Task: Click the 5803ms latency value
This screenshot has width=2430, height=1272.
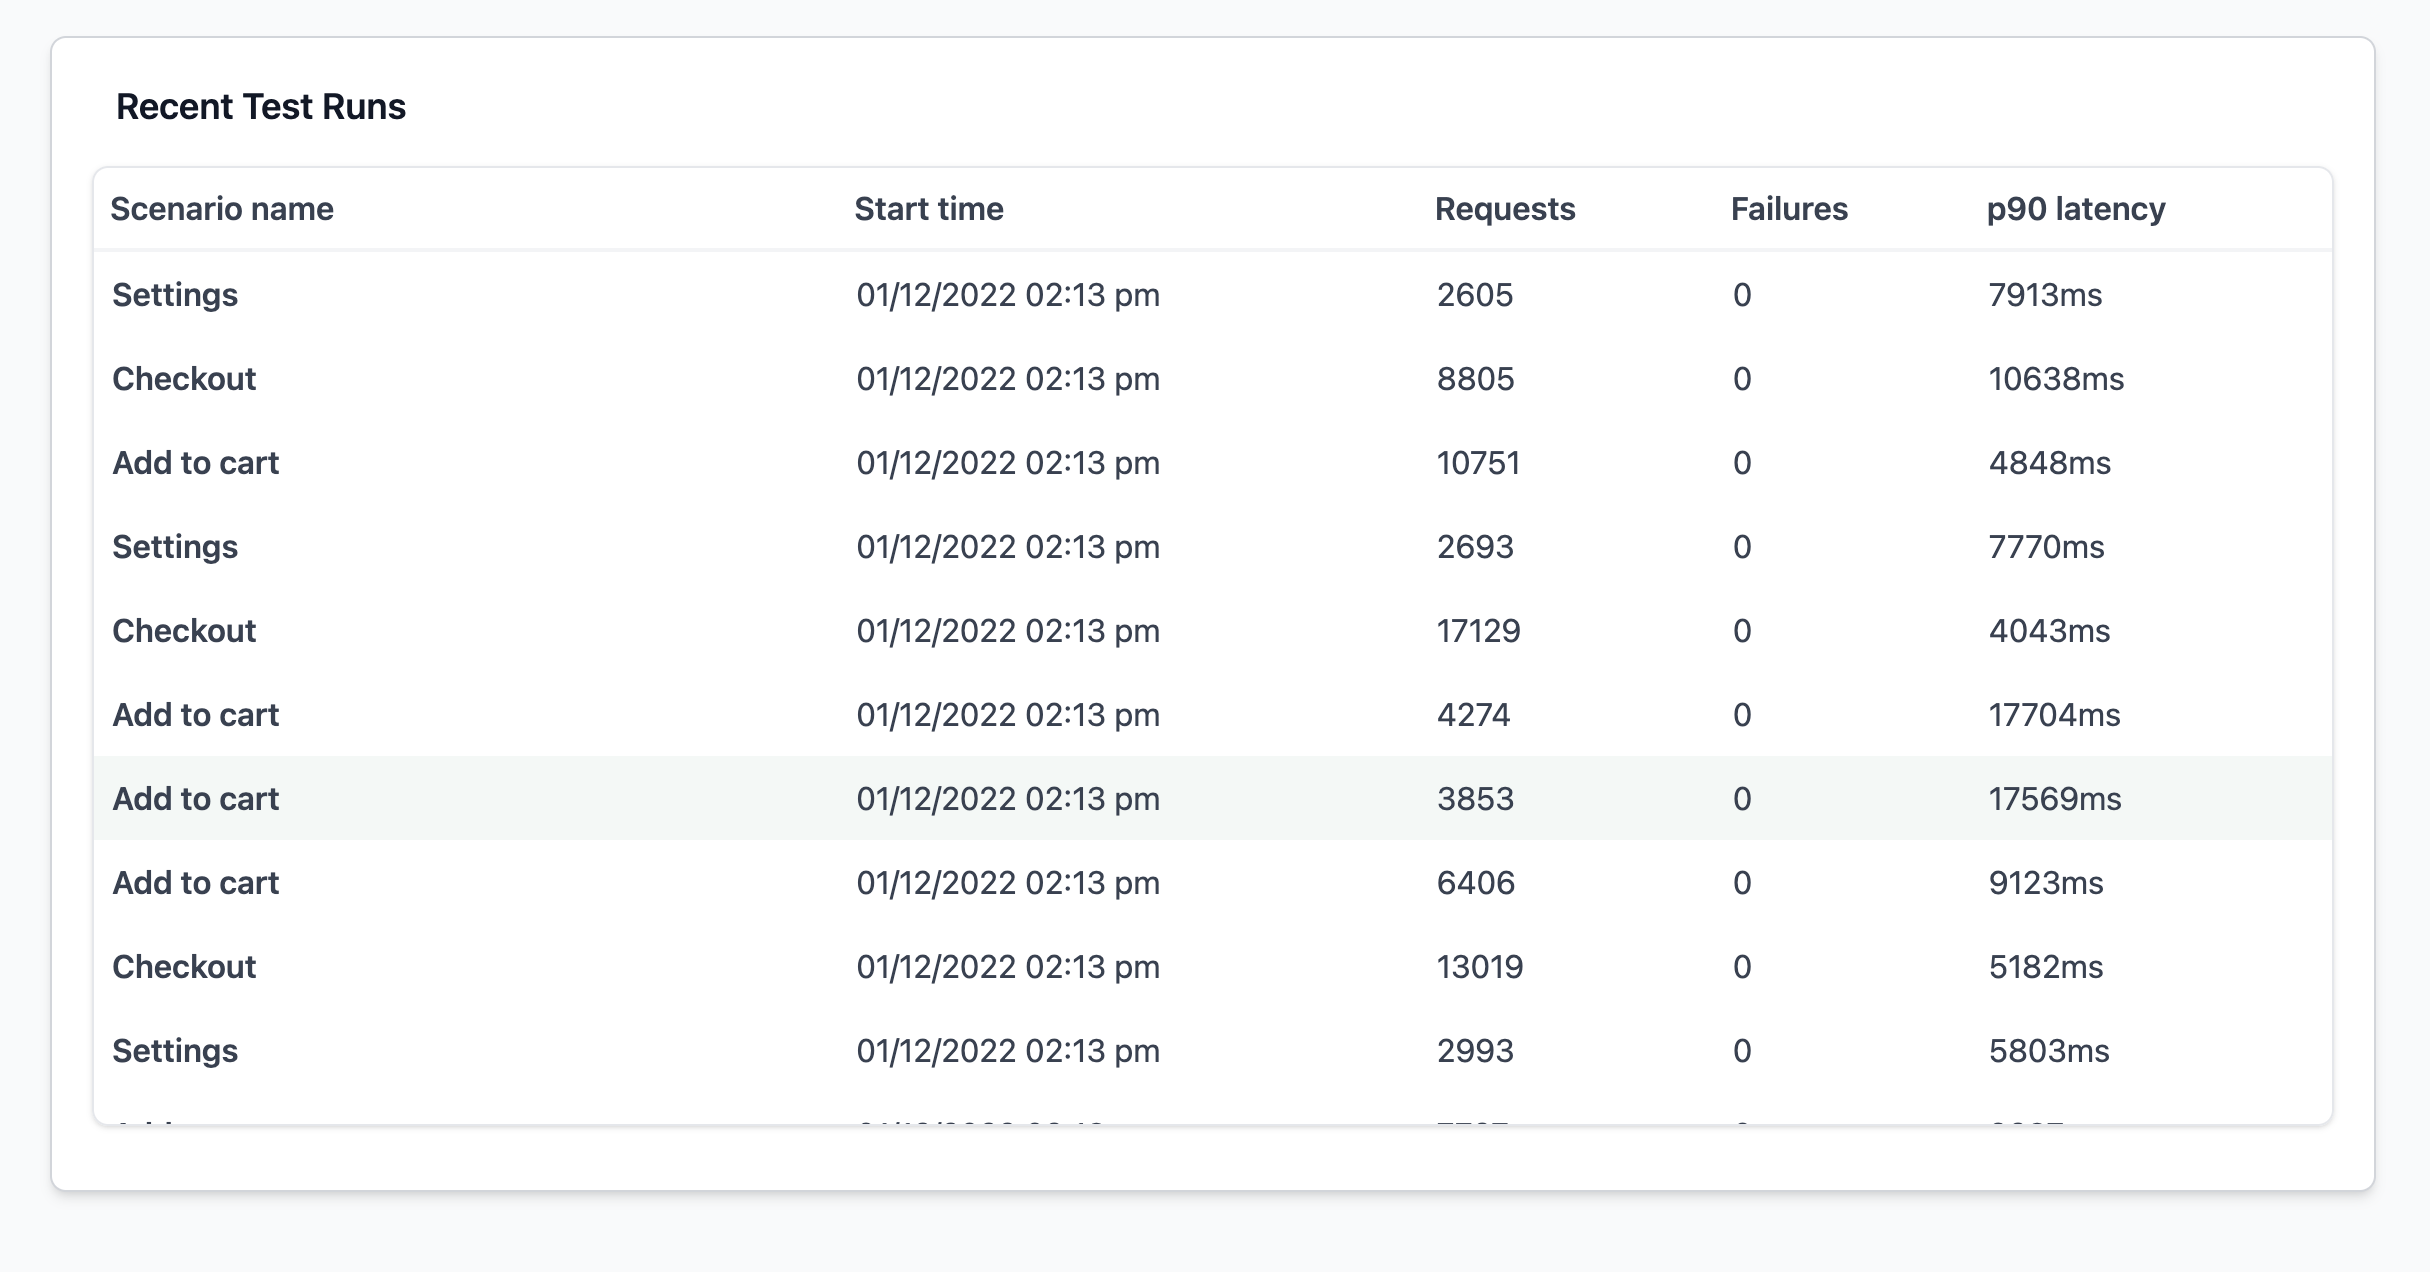Action: [2049, 1051]
